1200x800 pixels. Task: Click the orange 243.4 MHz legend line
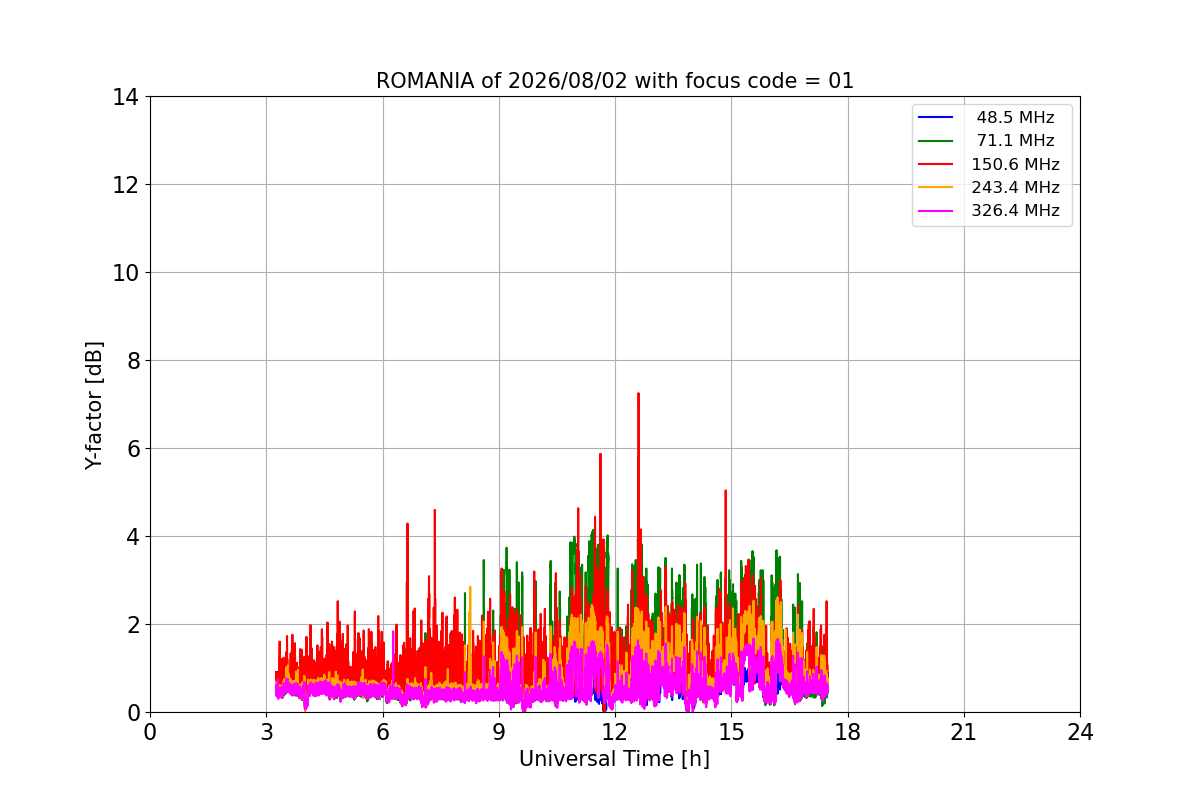[x=936, y=188]
